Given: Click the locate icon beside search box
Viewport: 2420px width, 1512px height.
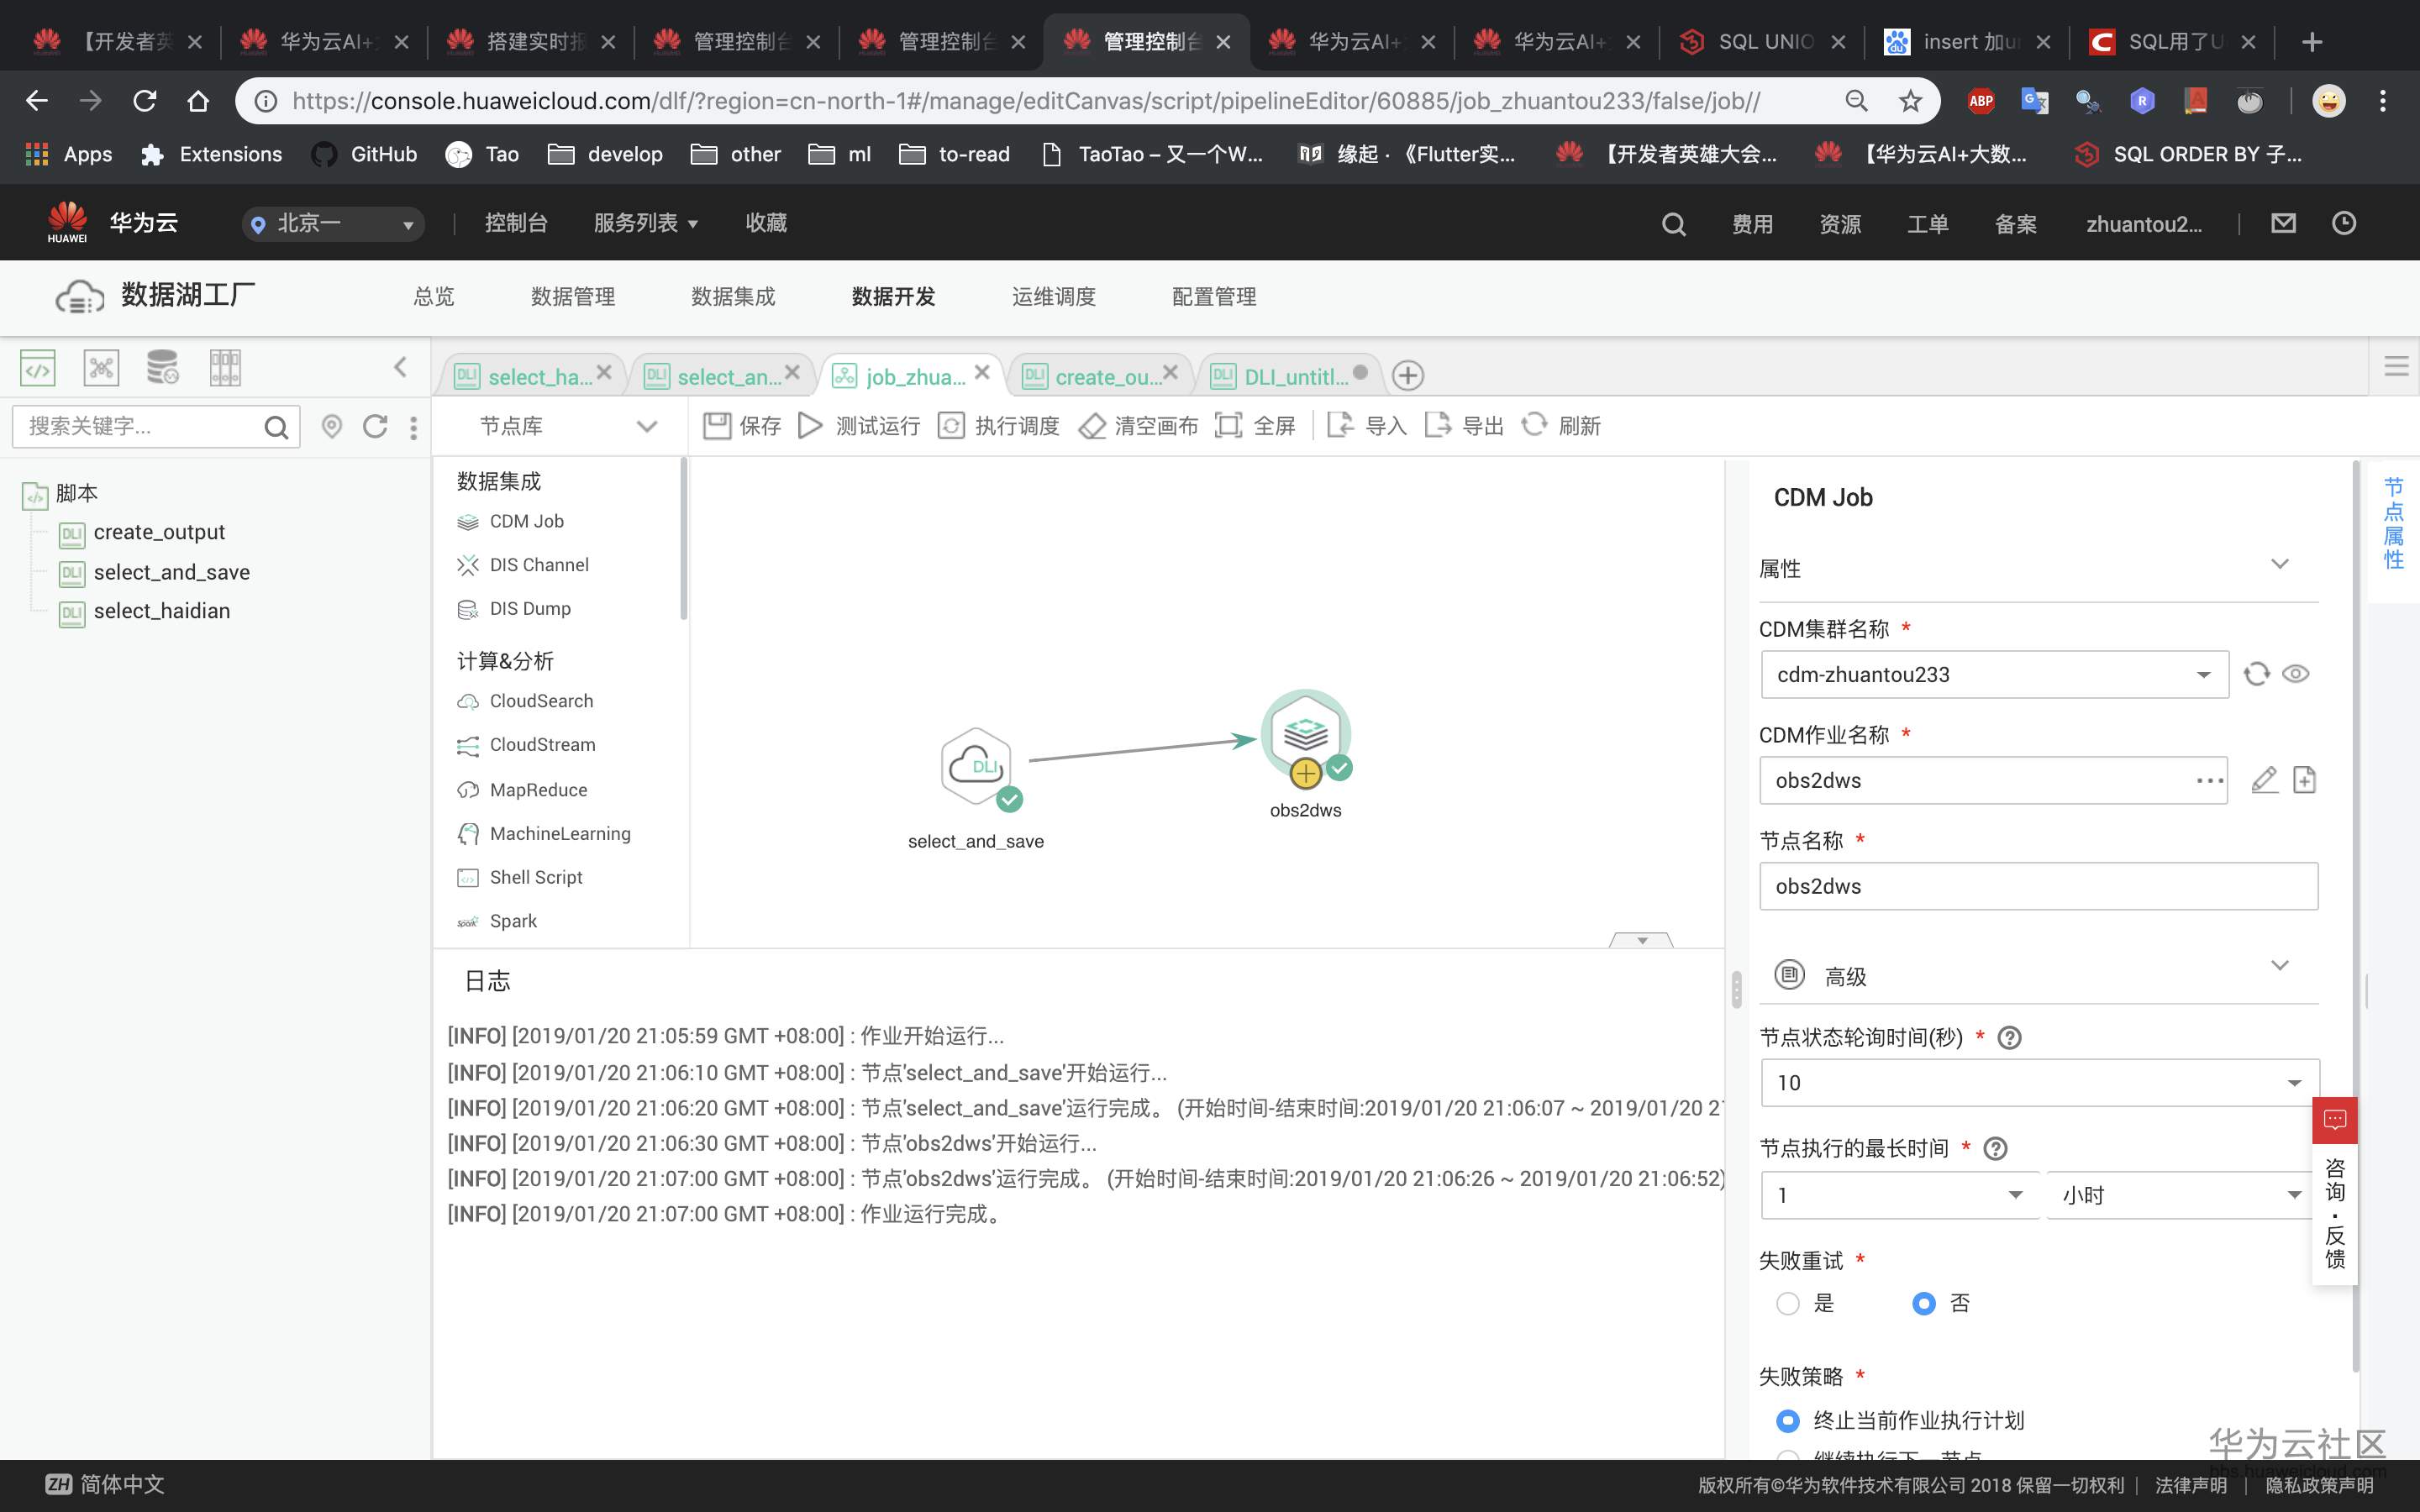Looking at the screenshot, I should [332, 427].
